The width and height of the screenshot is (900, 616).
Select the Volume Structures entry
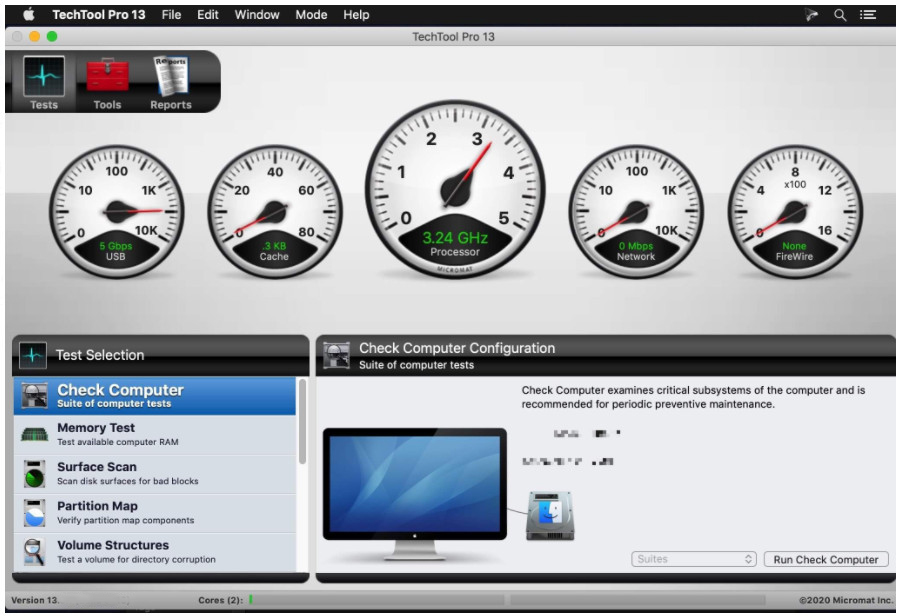point(154,552)
